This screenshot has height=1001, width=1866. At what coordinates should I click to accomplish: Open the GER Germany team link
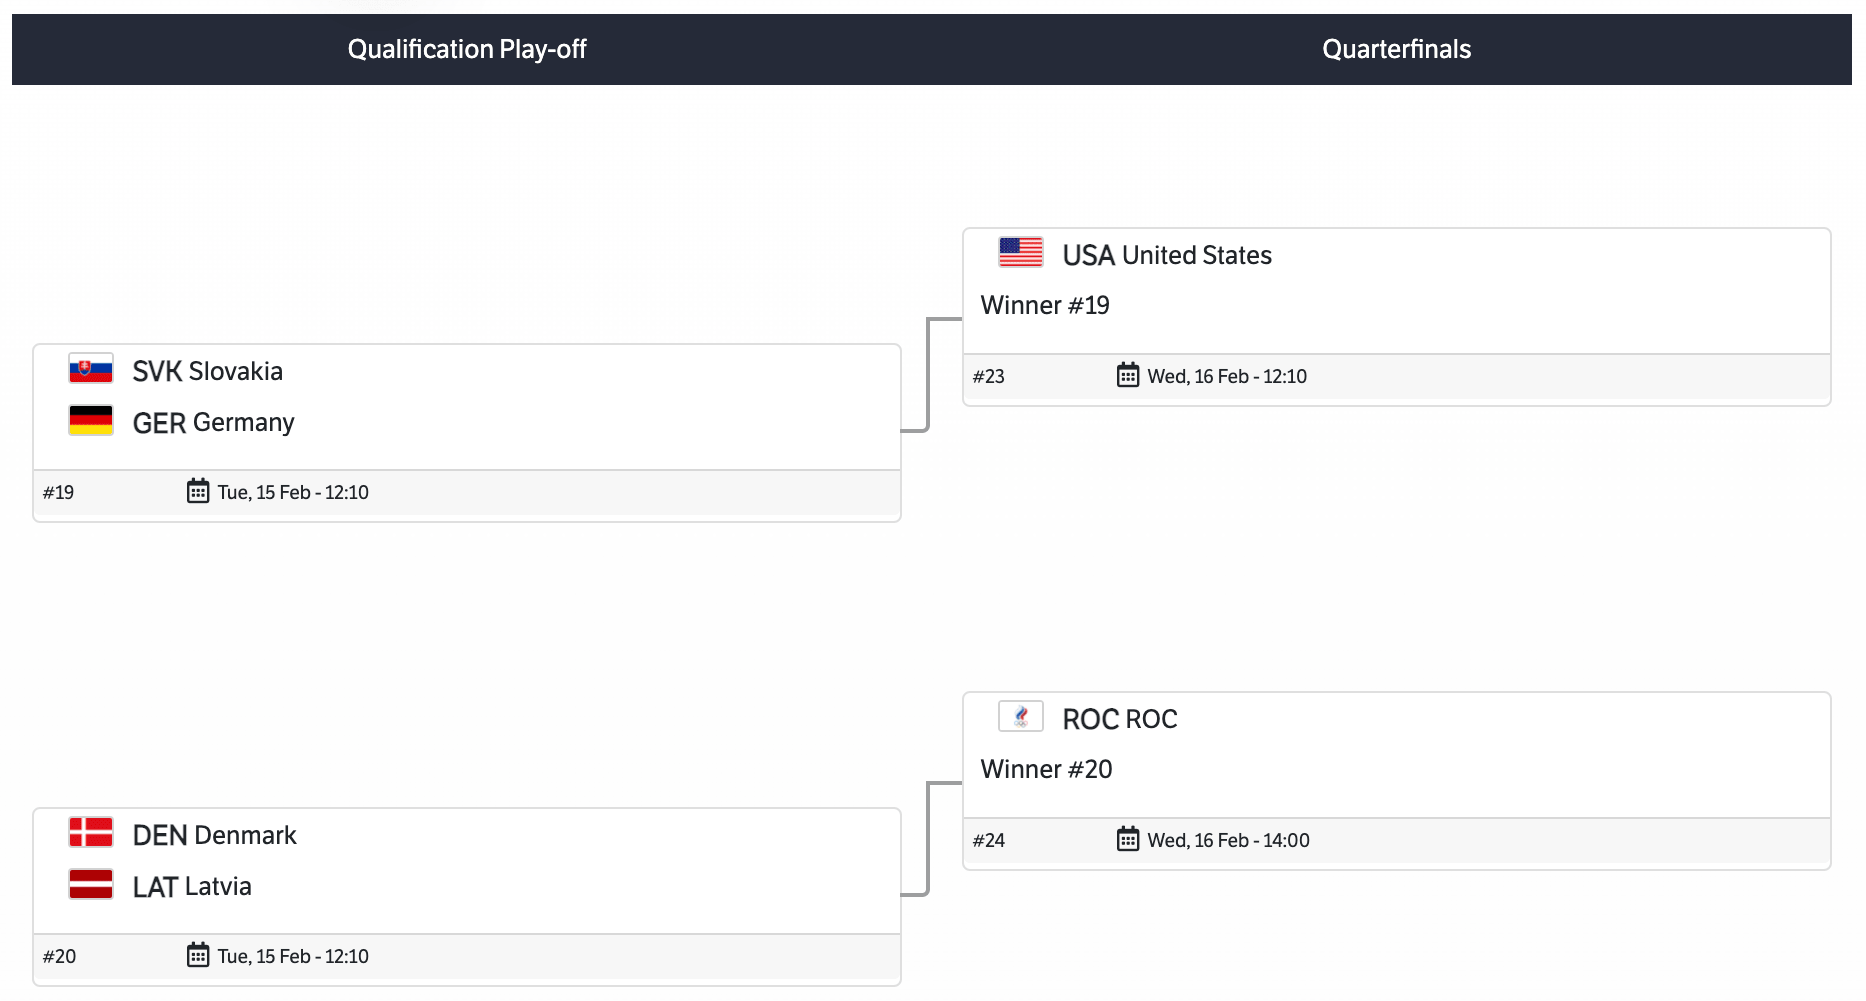[x=213, y=423]
